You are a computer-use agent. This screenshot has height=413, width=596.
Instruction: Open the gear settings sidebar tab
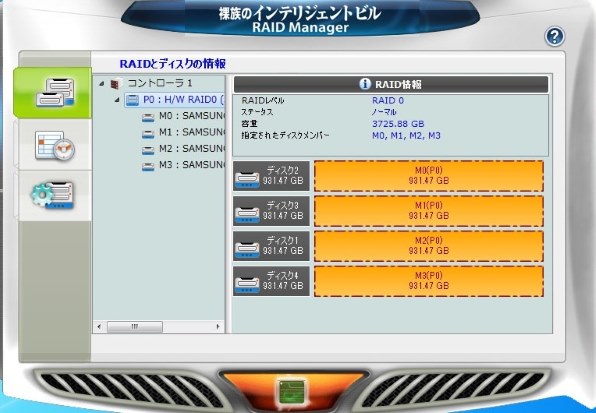click(54, 196)
